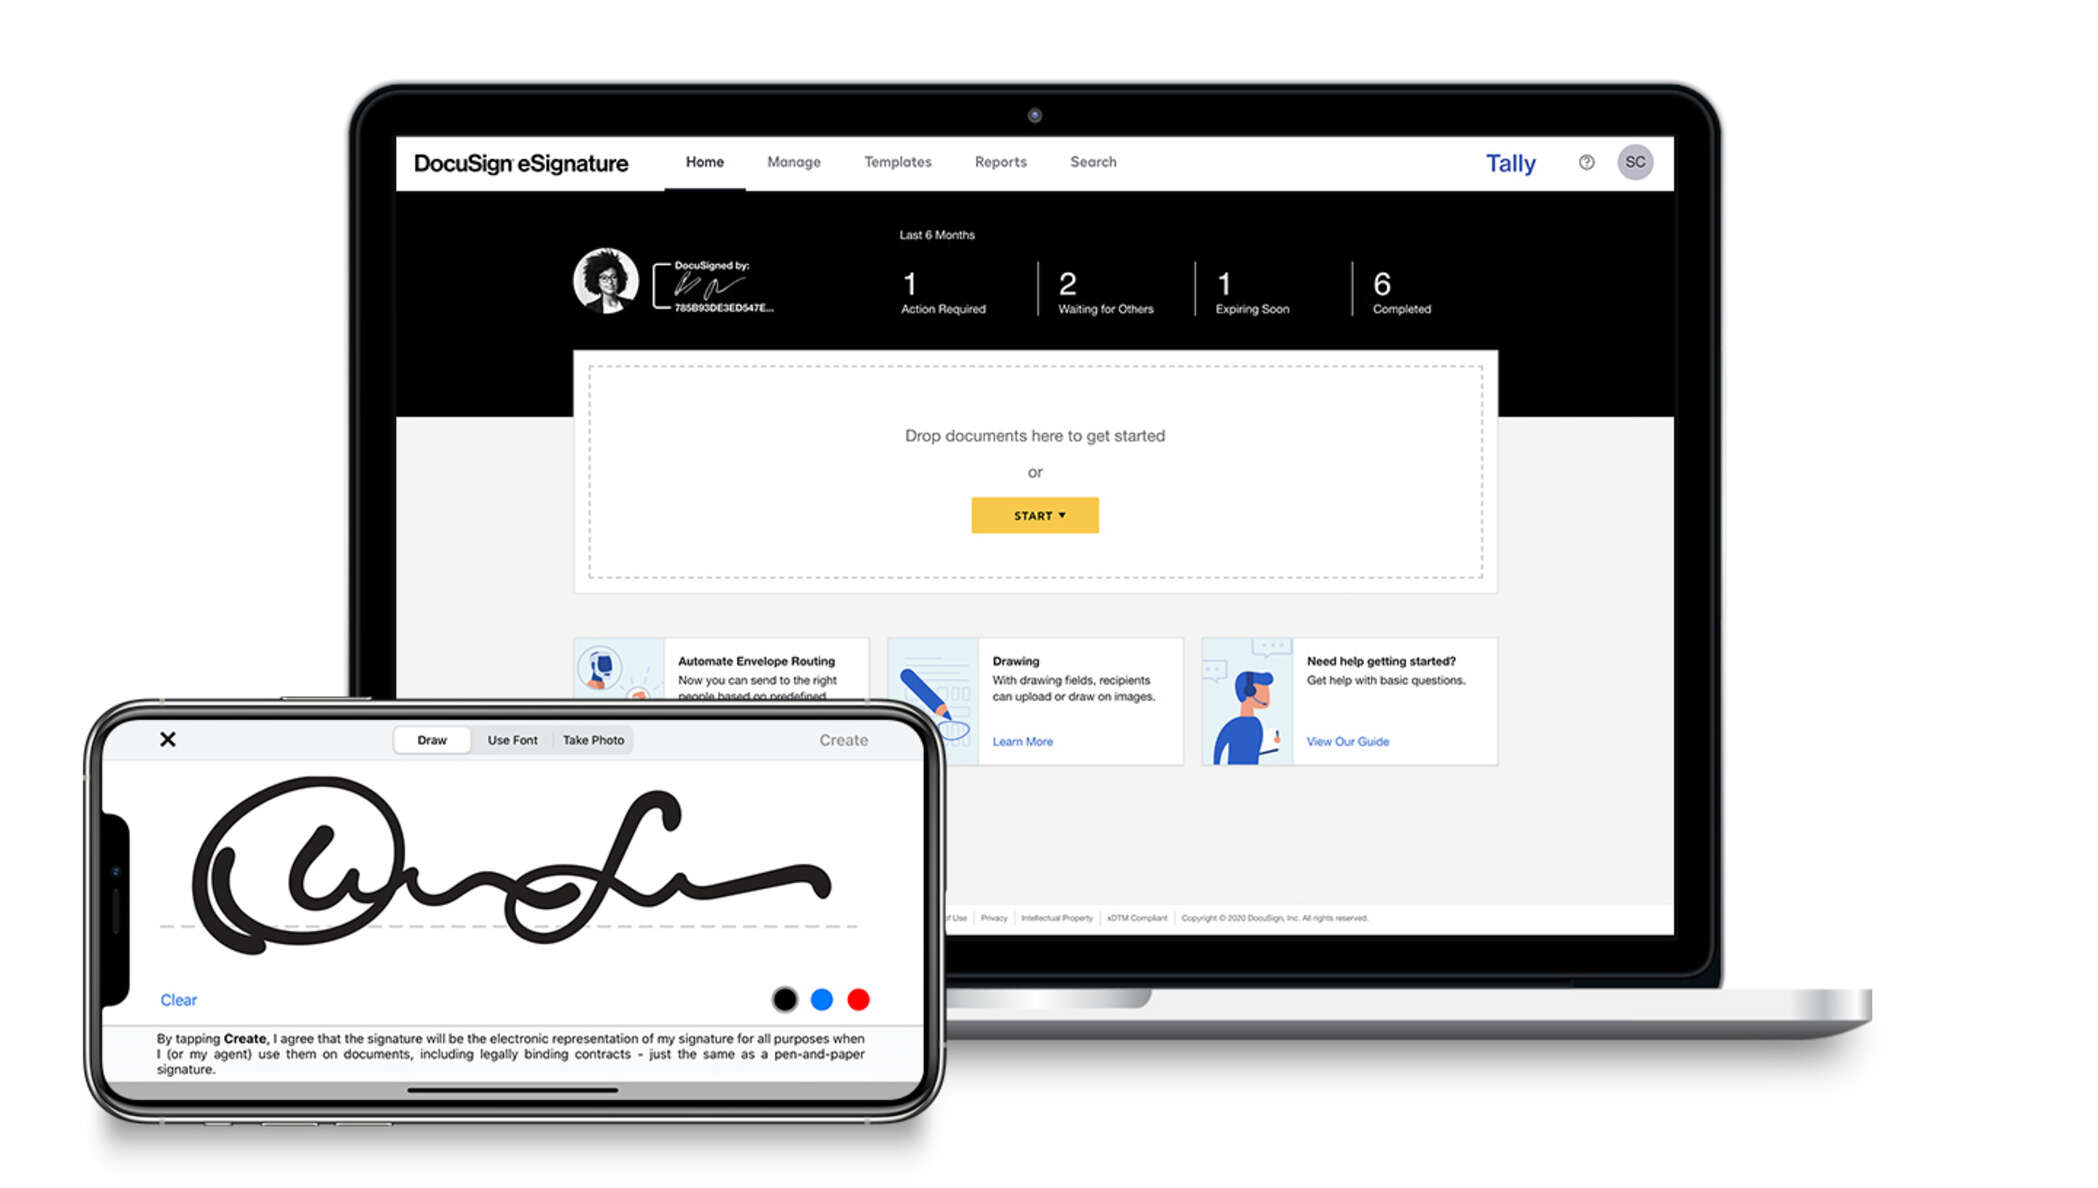Click the Search navigation menu item
This screenshot has height=1188, width=2098.
(1095, 161)
